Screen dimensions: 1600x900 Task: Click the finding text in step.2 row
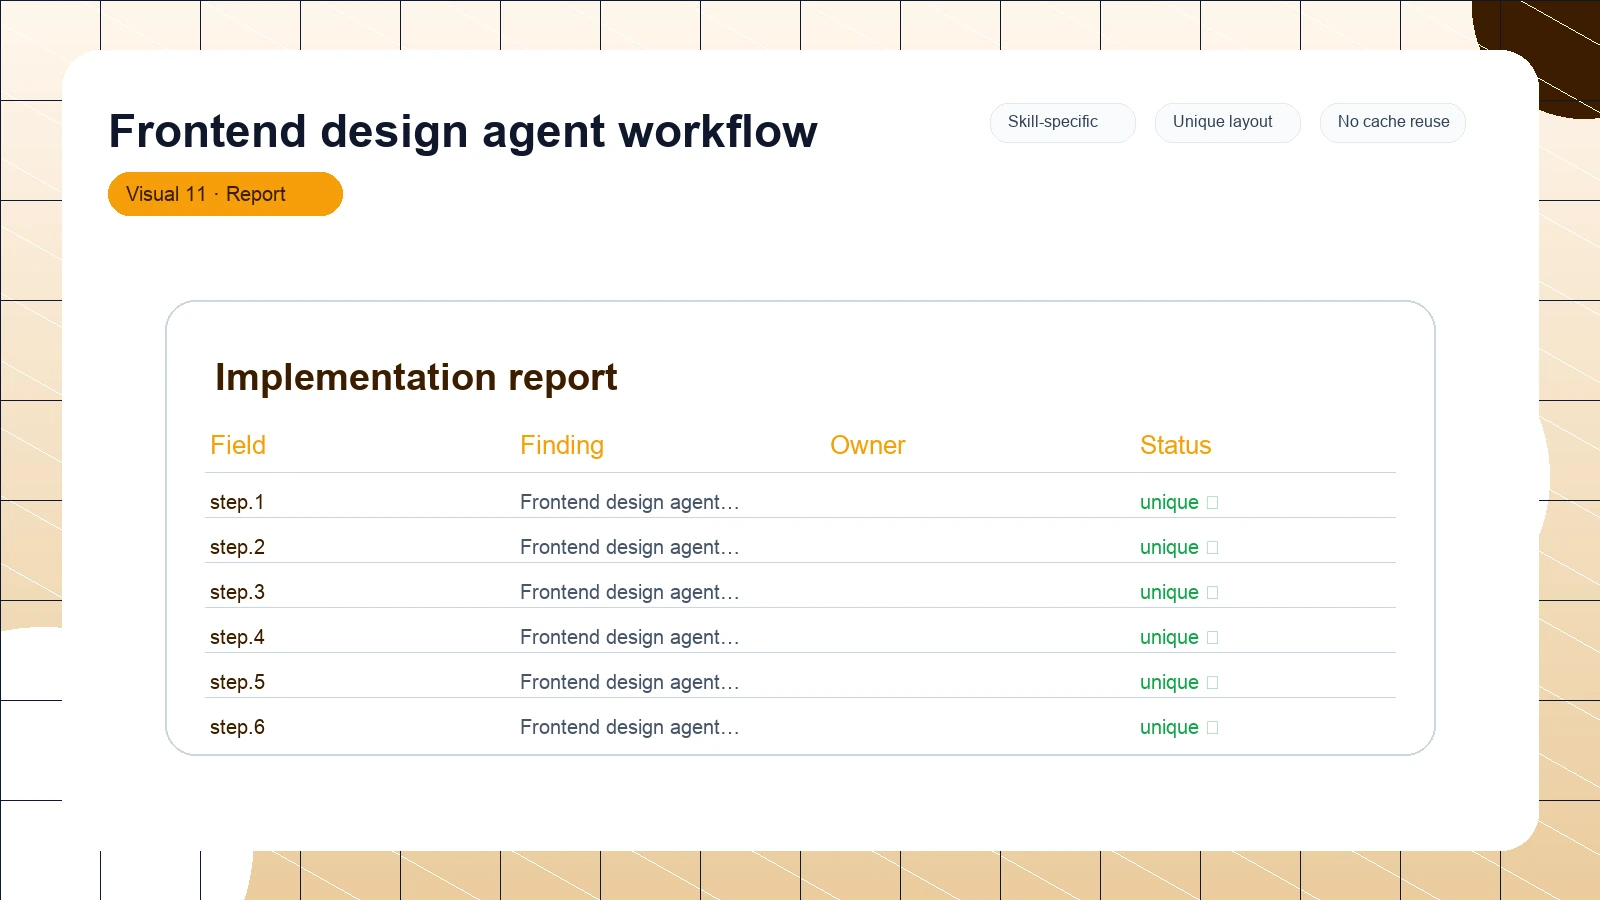630,547
